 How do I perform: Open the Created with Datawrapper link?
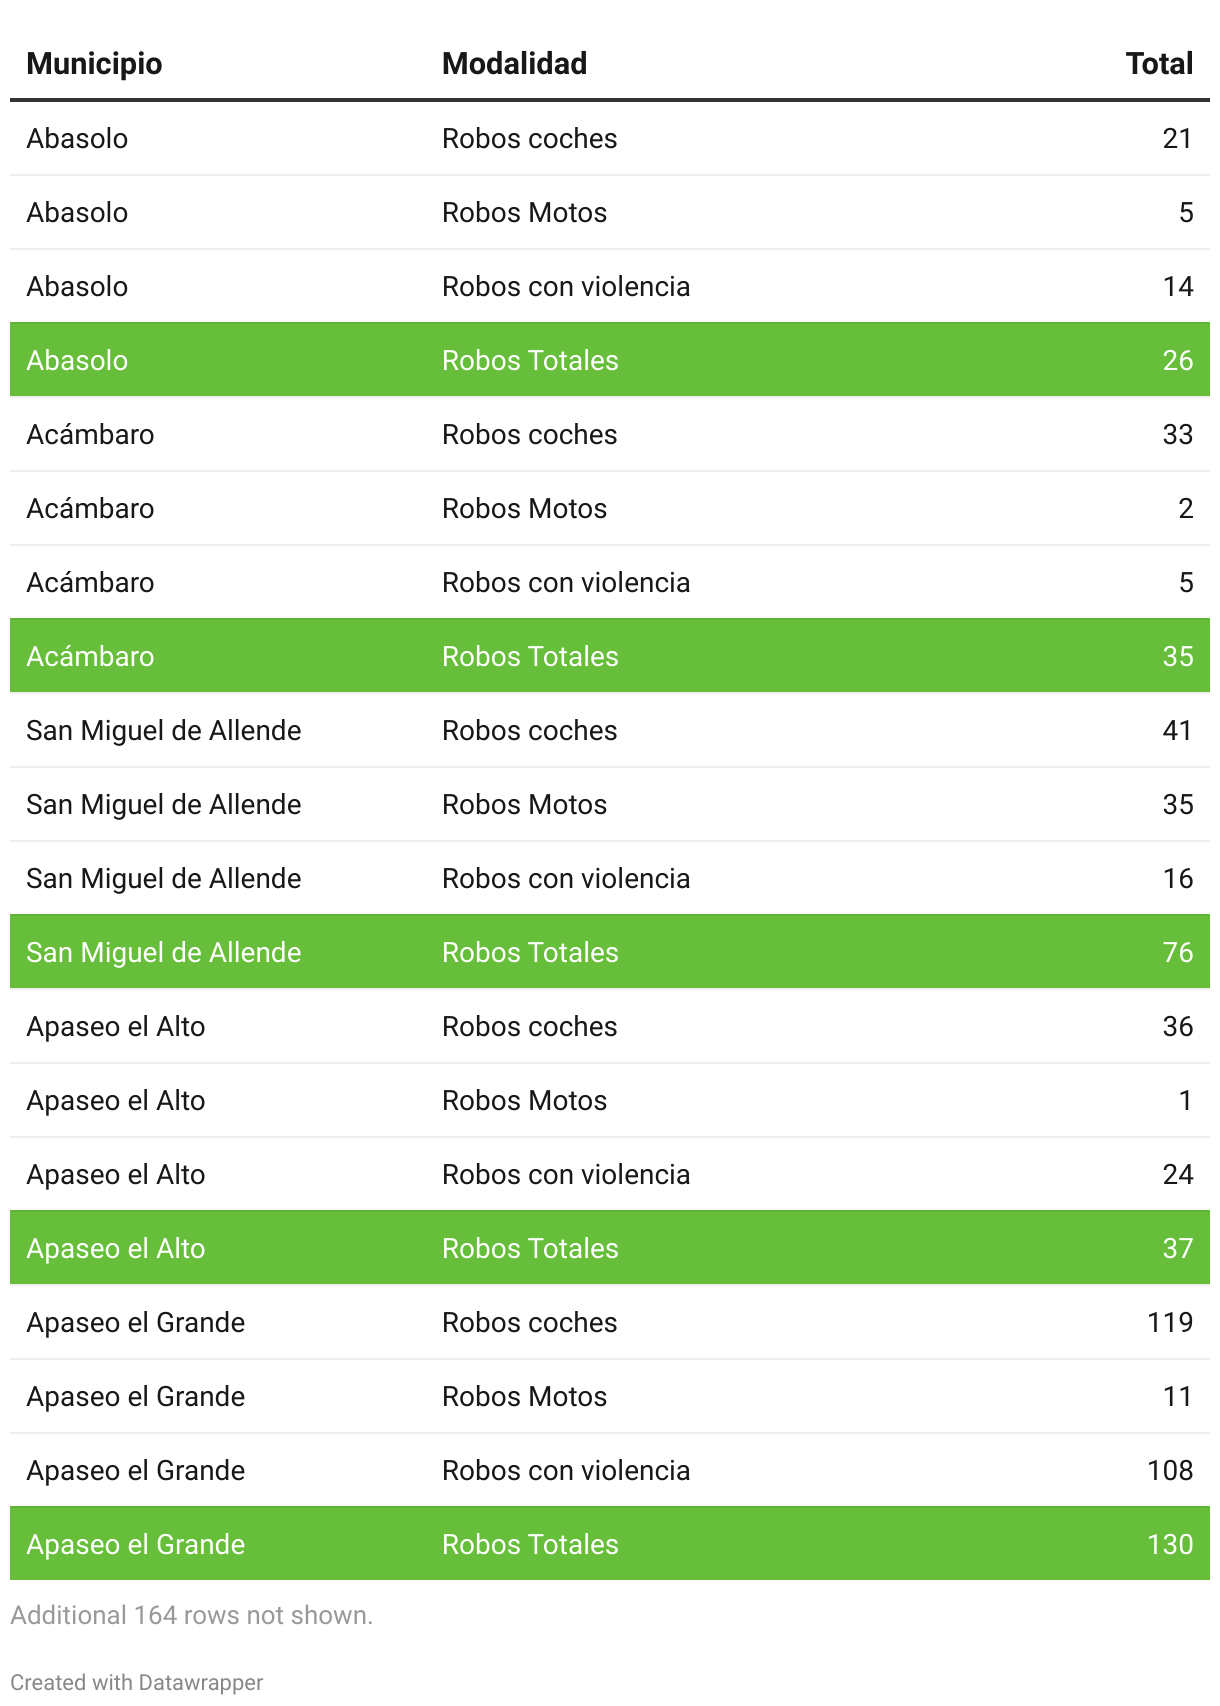[137, 1682]
